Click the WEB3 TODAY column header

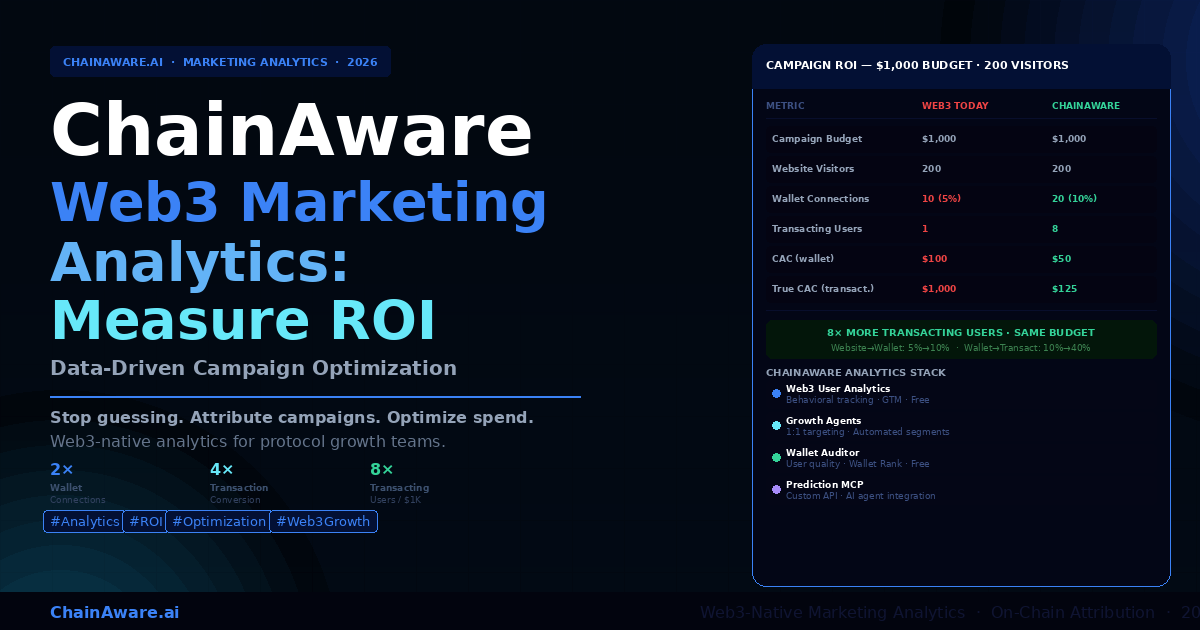(955, 105)
